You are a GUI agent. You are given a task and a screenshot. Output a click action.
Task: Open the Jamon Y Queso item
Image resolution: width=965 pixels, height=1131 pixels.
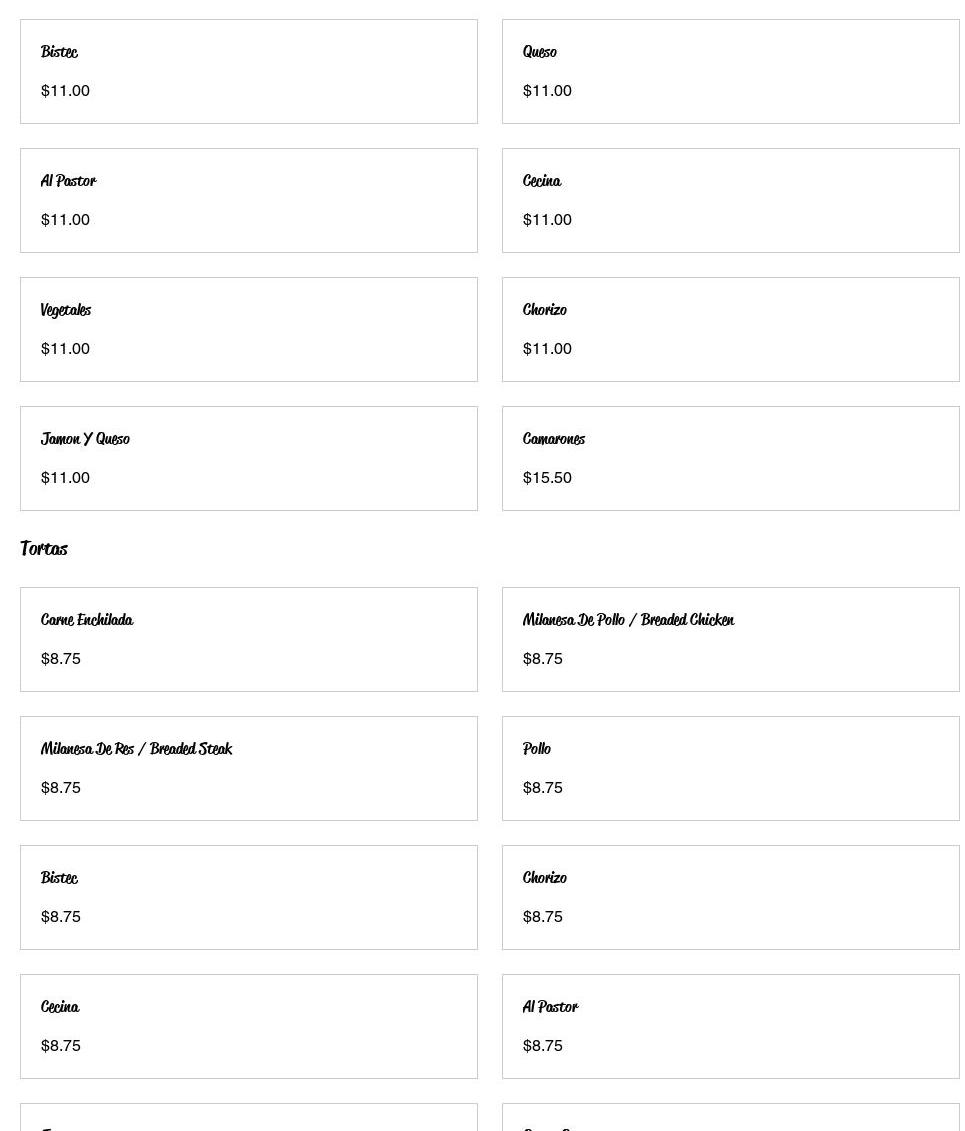[x=248, y=458]
